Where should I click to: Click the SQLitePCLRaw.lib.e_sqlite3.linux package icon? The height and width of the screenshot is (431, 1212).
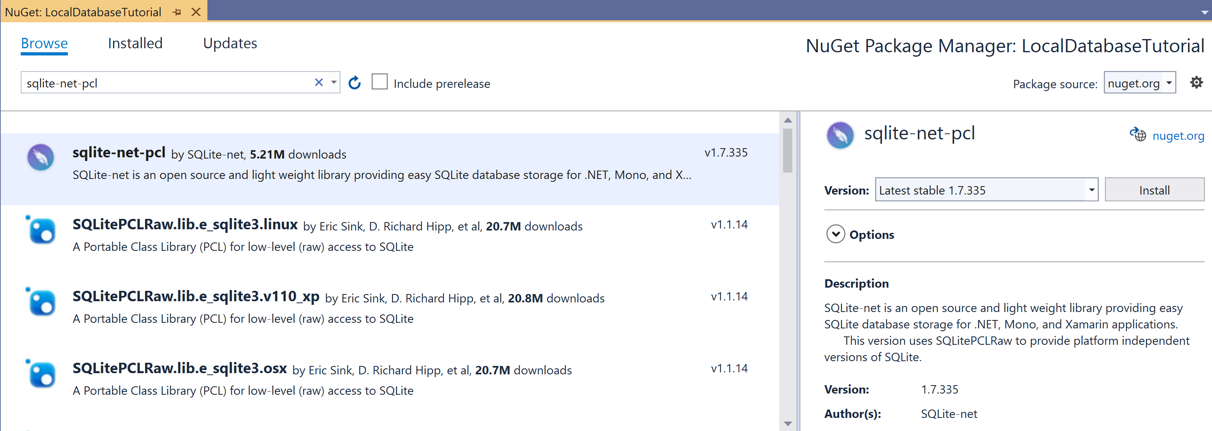tap(41, 230)
